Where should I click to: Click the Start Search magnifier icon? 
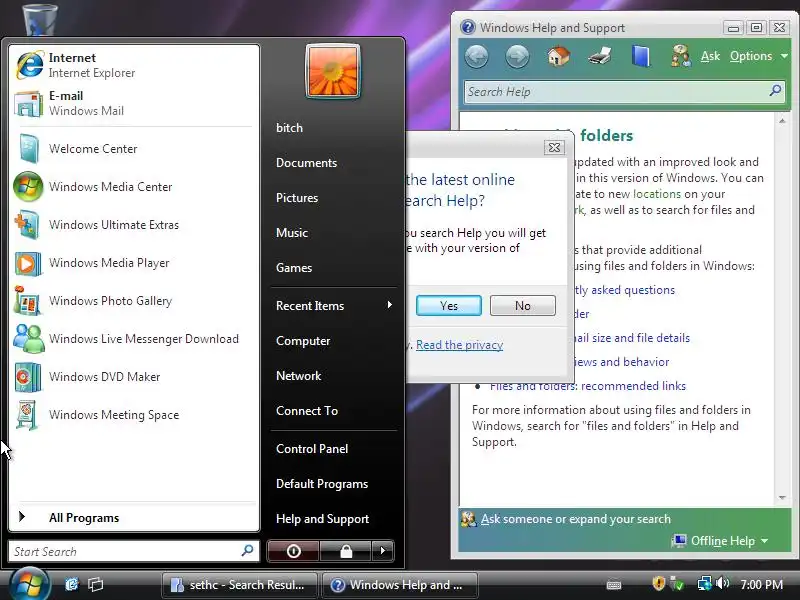(247, 551)
